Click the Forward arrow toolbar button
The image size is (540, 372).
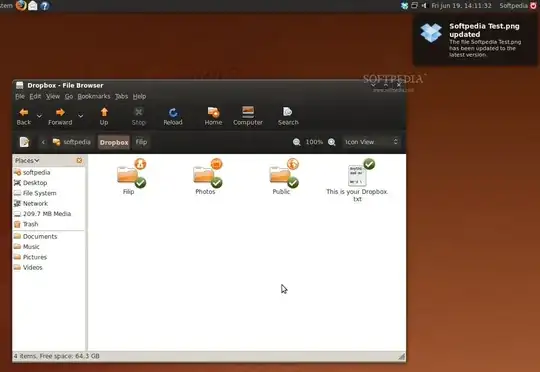[x=60, y=116]
